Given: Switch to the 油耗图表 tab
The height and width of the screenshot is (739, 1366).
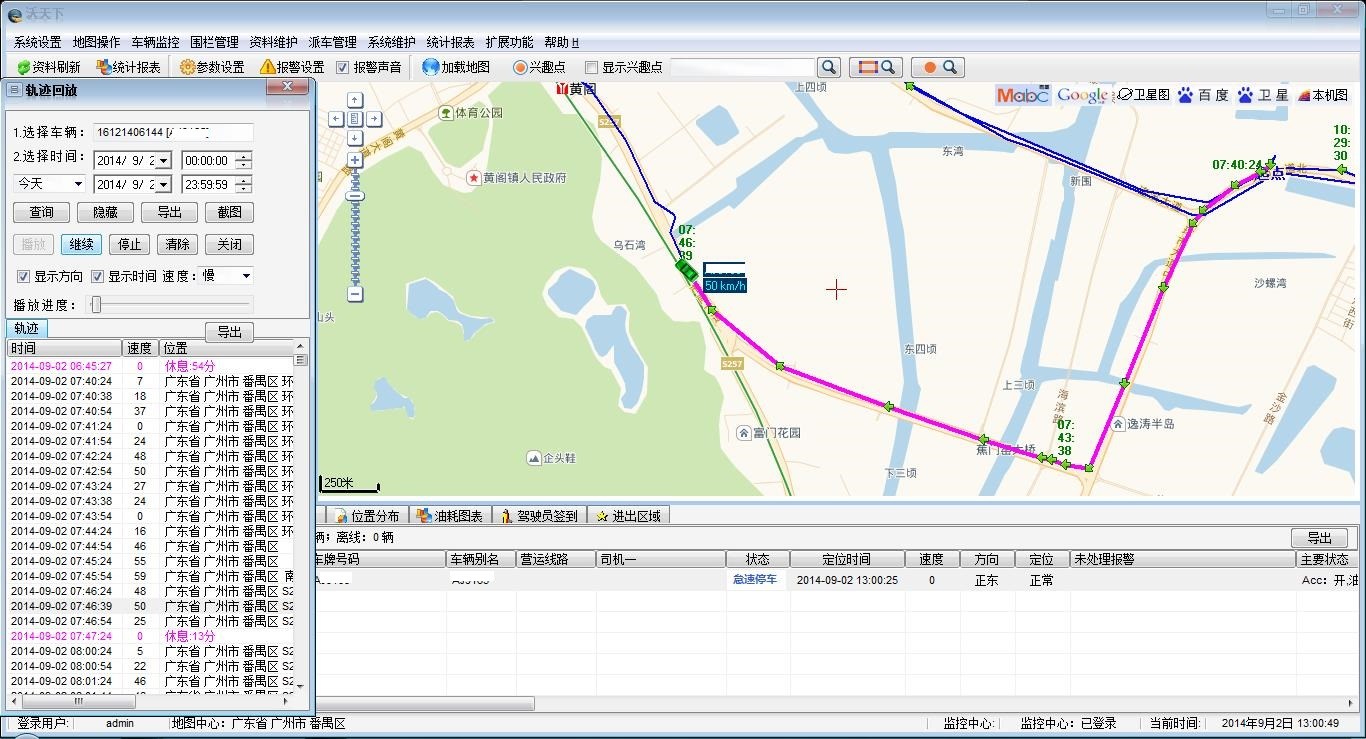Looking at the screenshot, I should point(450,516).
